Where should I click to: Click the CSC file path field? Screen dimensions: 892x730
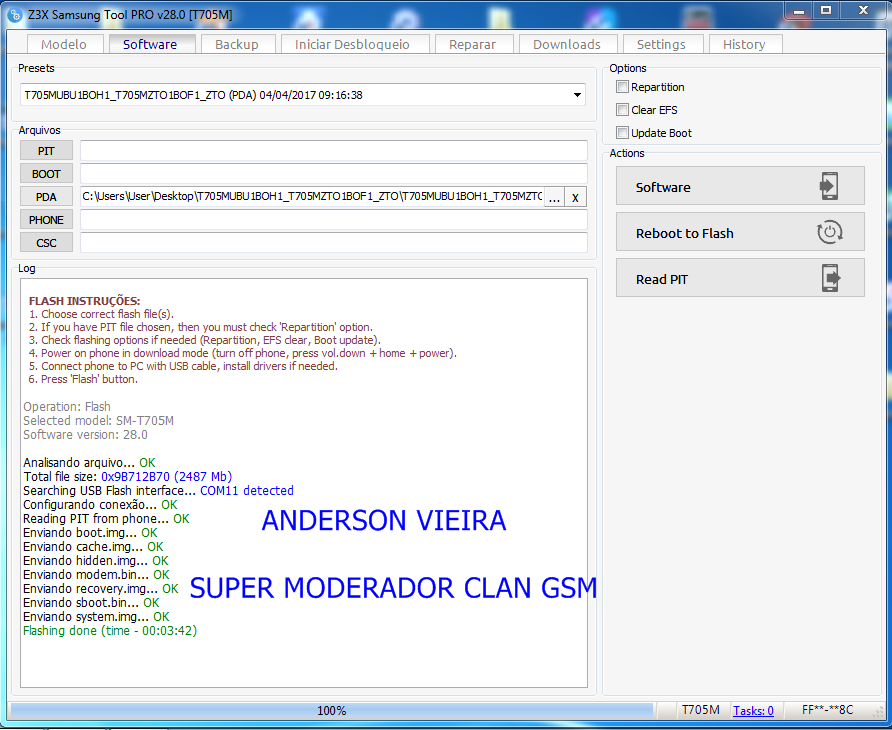(333, 243)
